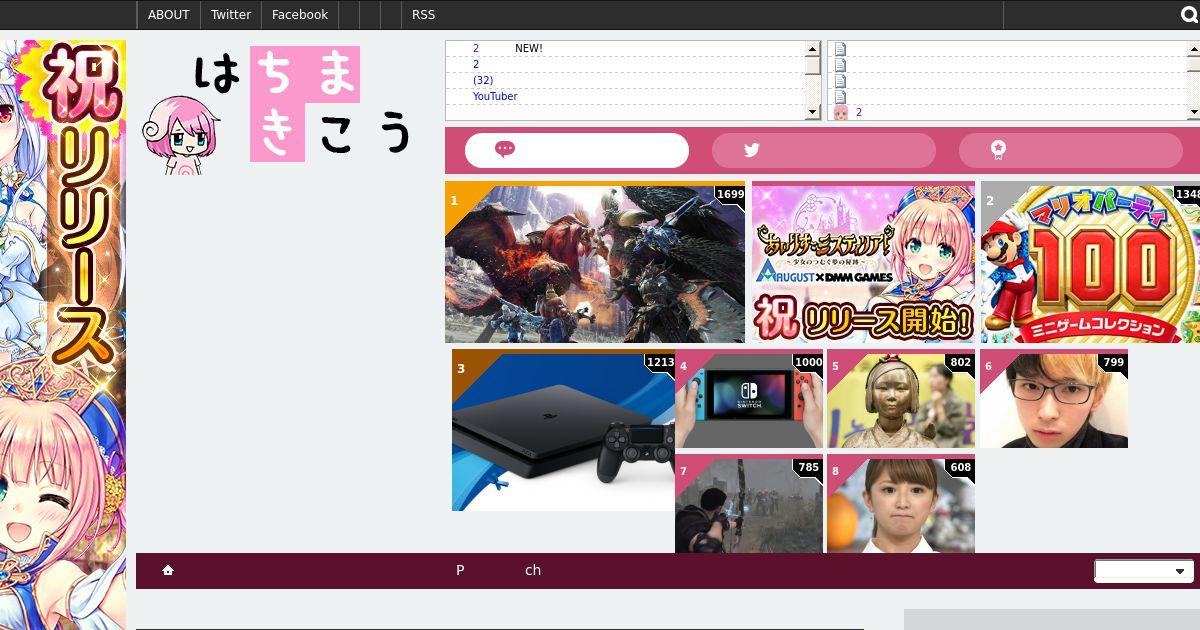Open rank 6 man with glasses thumbnail

pyautogui.click(x=1054, y=398)
